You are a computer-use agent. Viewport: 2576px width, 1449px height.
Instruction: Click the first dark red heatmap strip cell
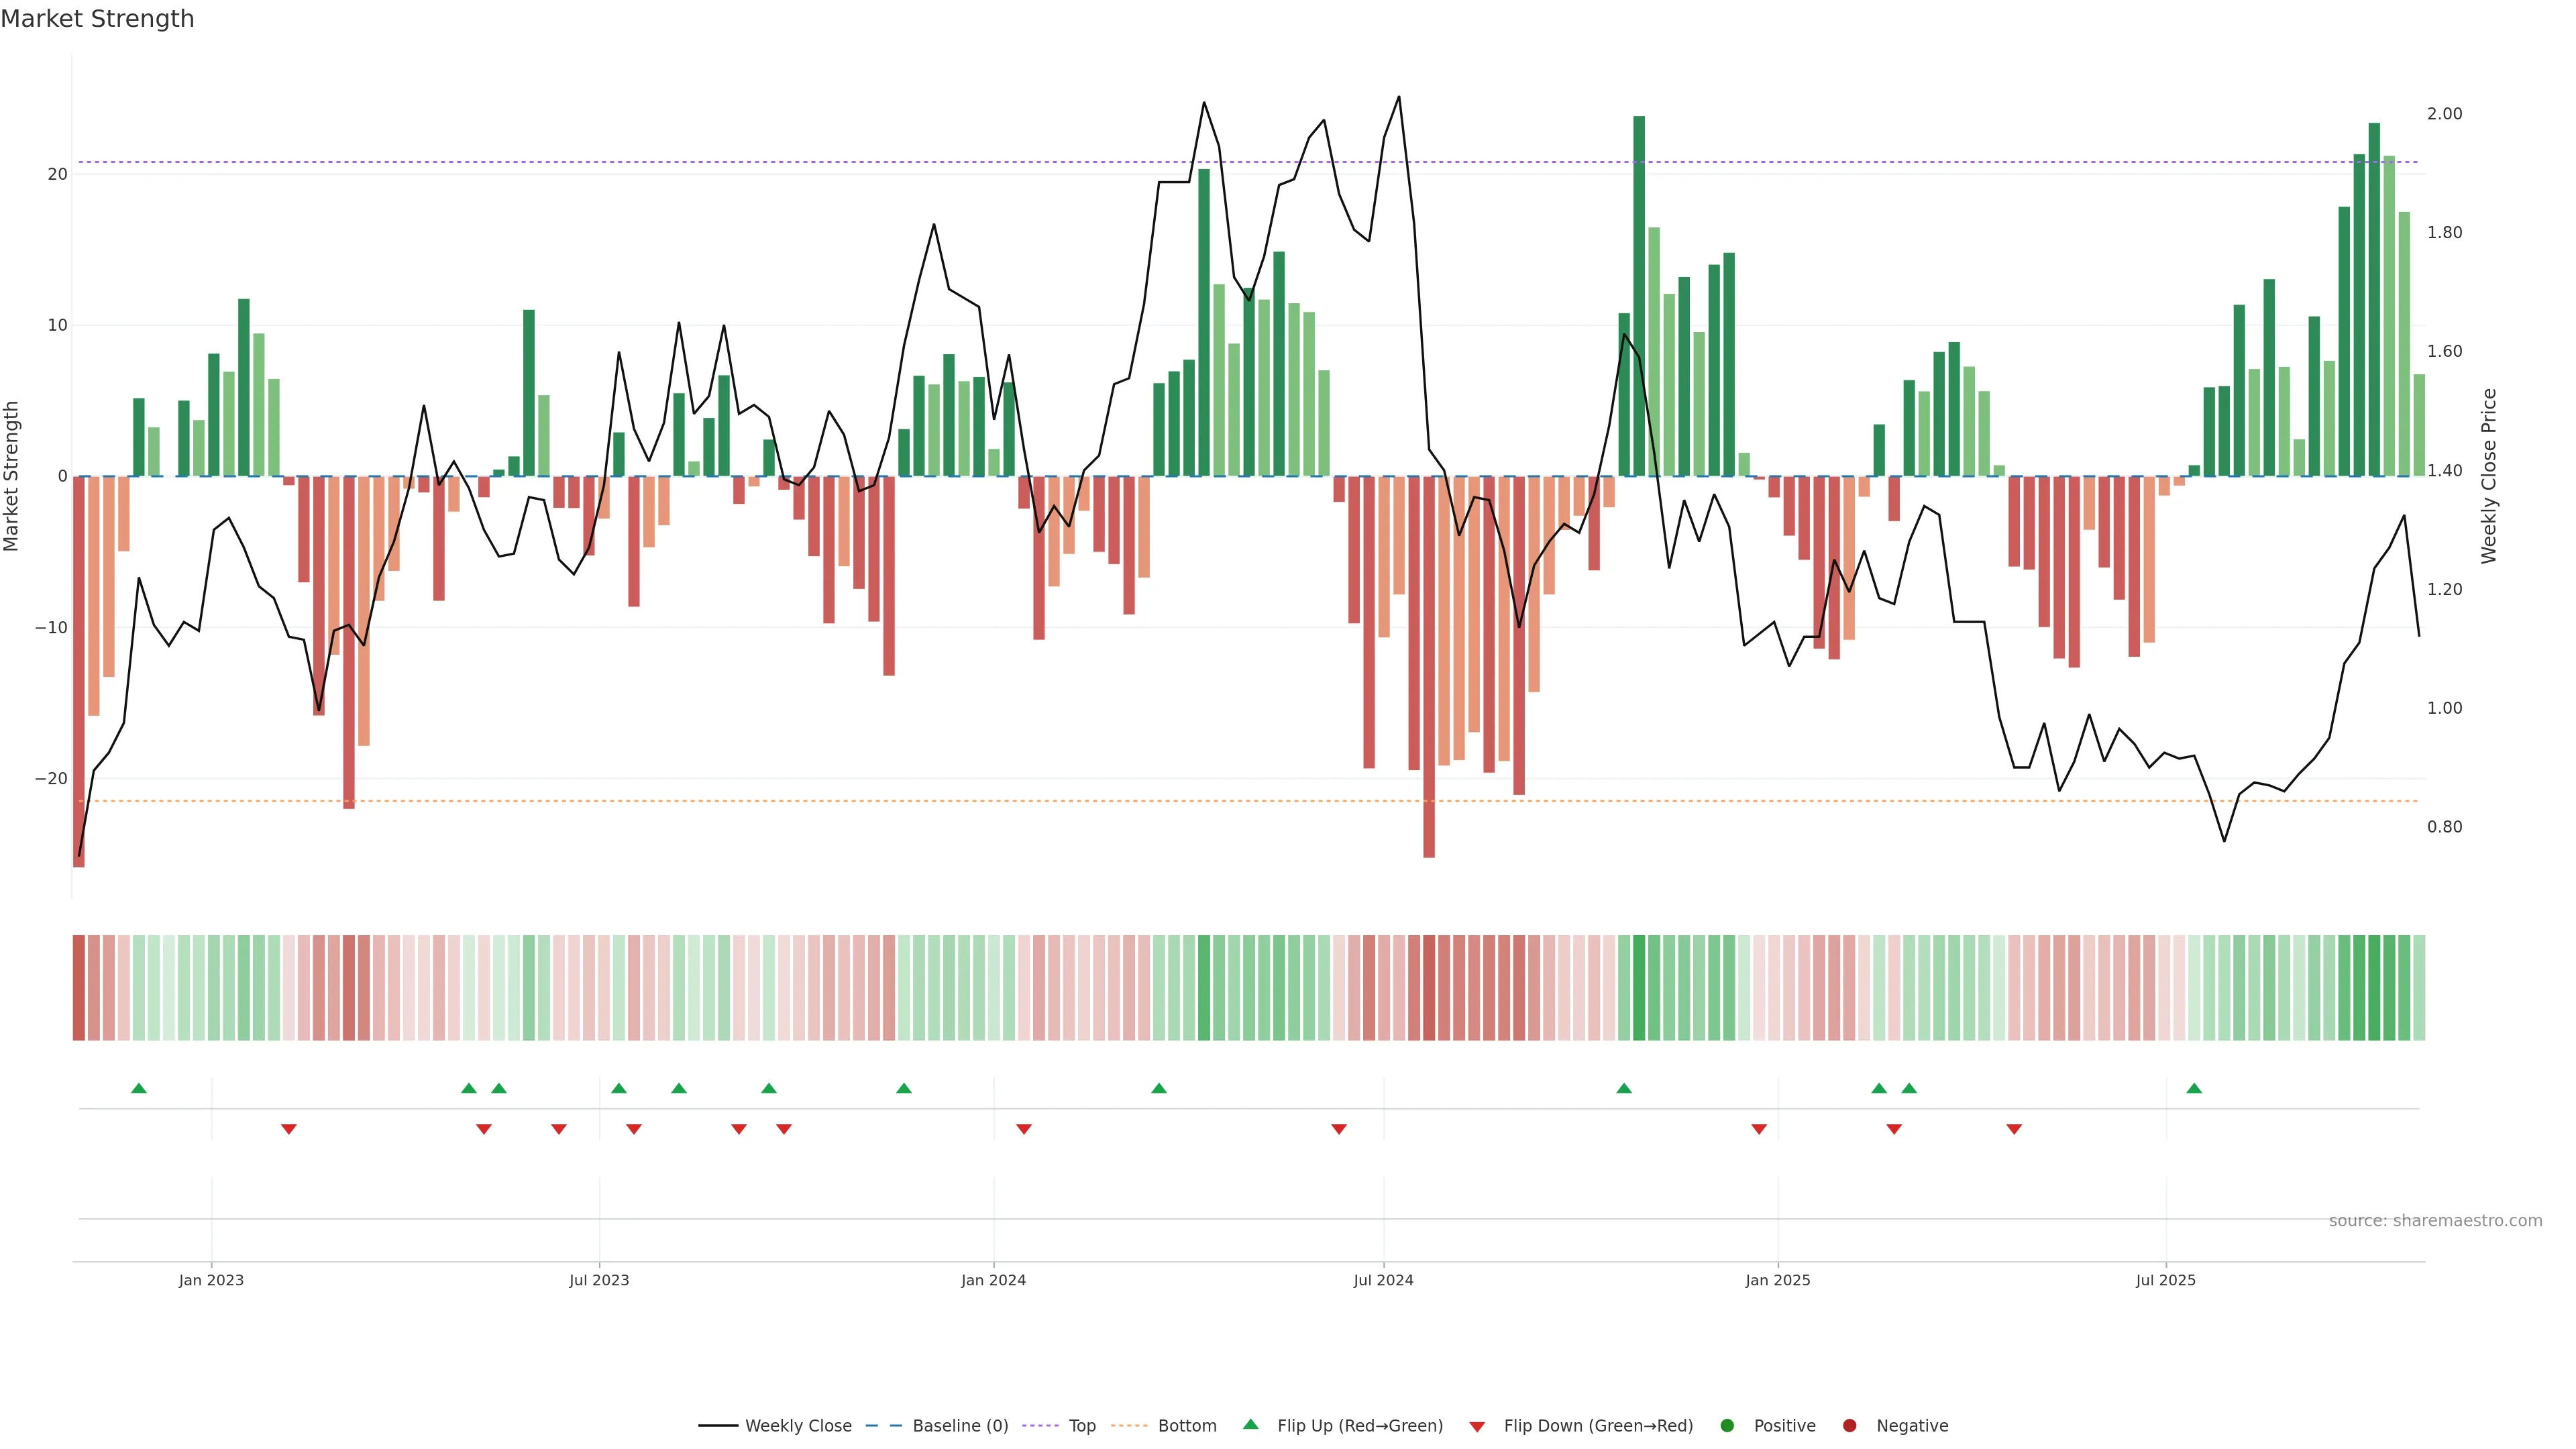(x=79, y=987)
